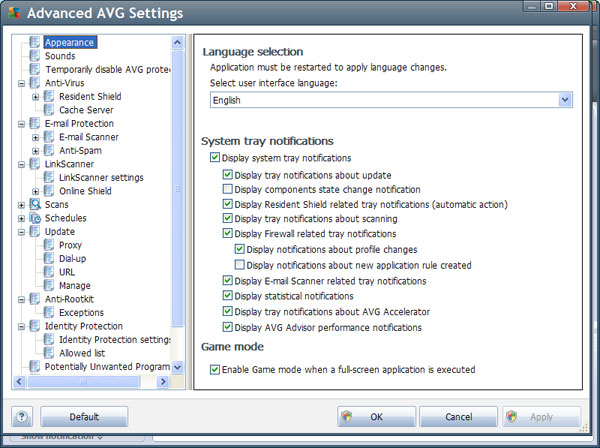Click the Schedules clock icon
Image resolution: width=600 pixels, height=448 pixels.
(x=35, y=218)
